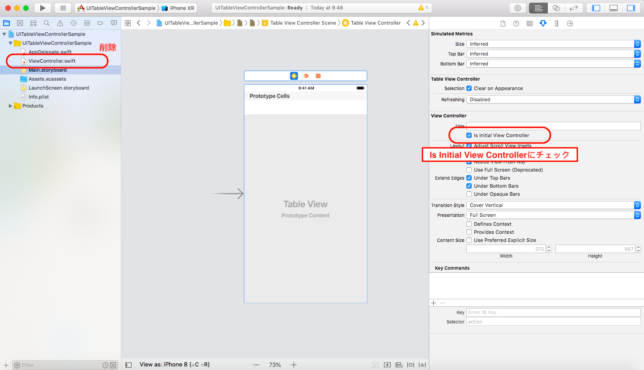Select Assets.xcassets in navigator
The width and height of the screenshot is (644, 370).
point(47,79)
